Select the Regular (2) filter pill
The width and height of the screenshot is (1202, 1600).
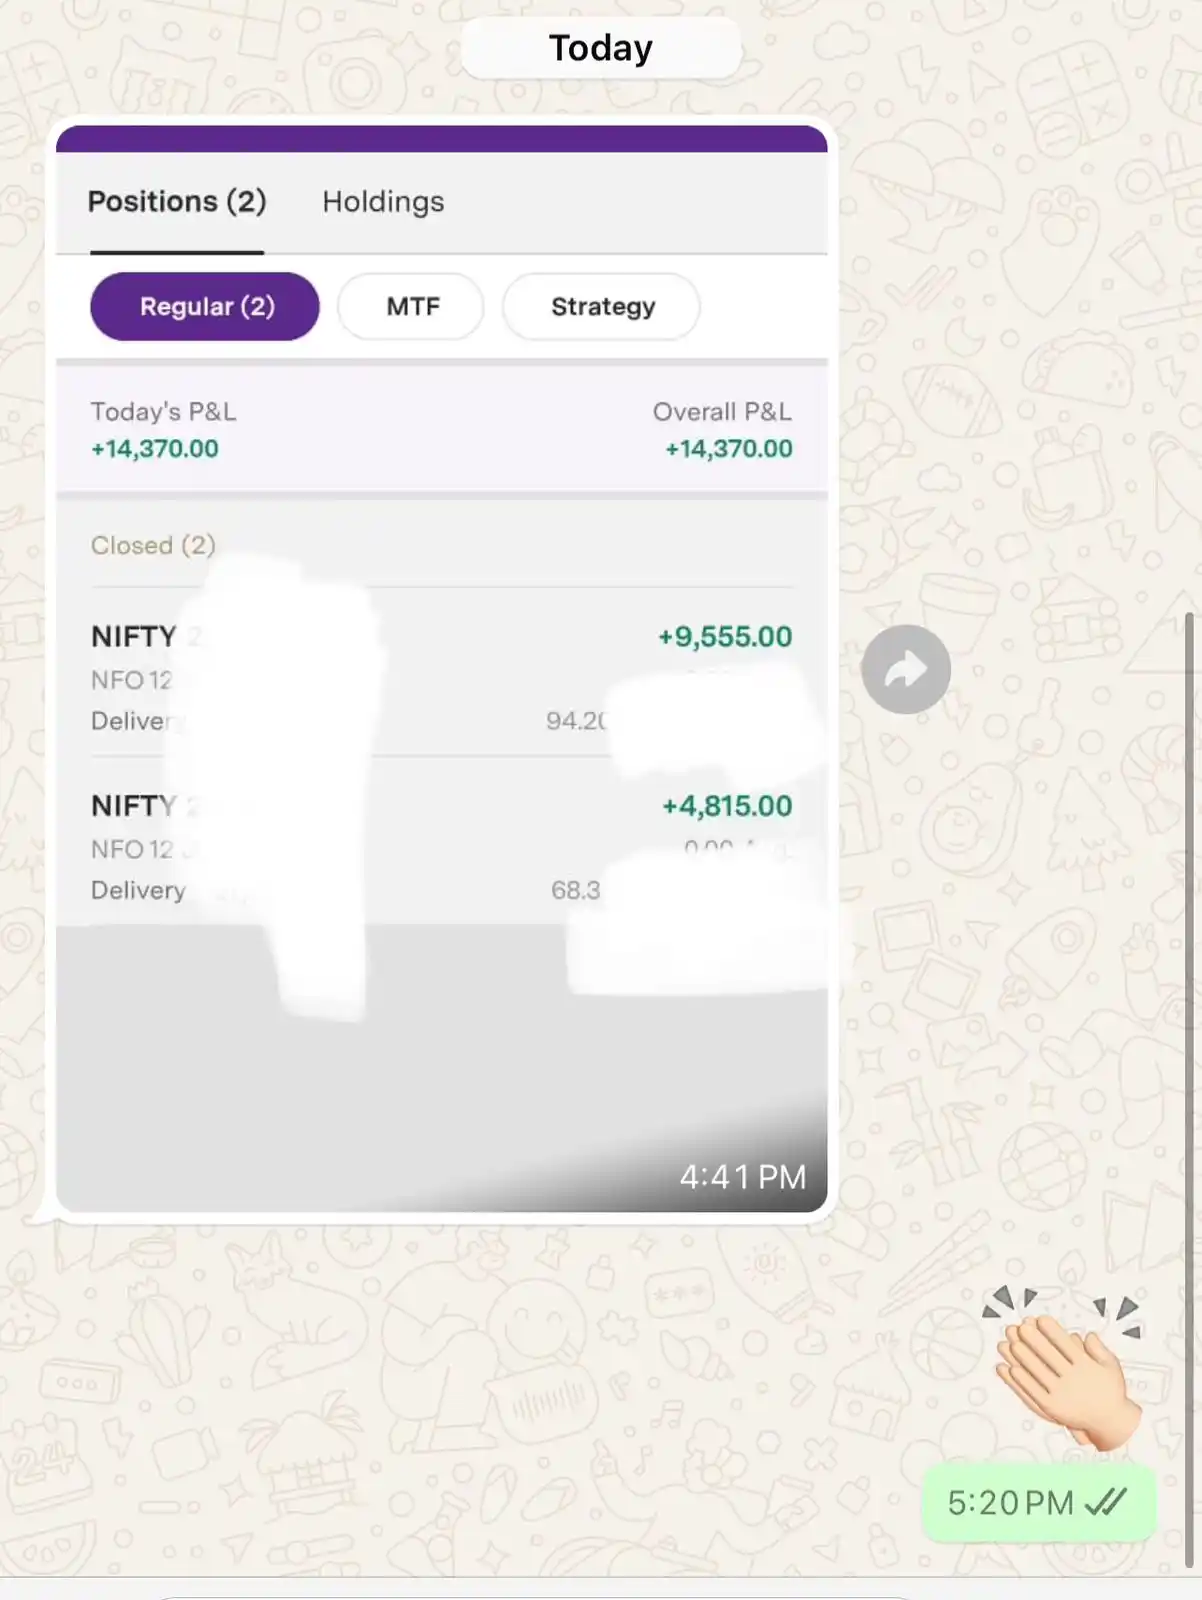pos(205,306)
